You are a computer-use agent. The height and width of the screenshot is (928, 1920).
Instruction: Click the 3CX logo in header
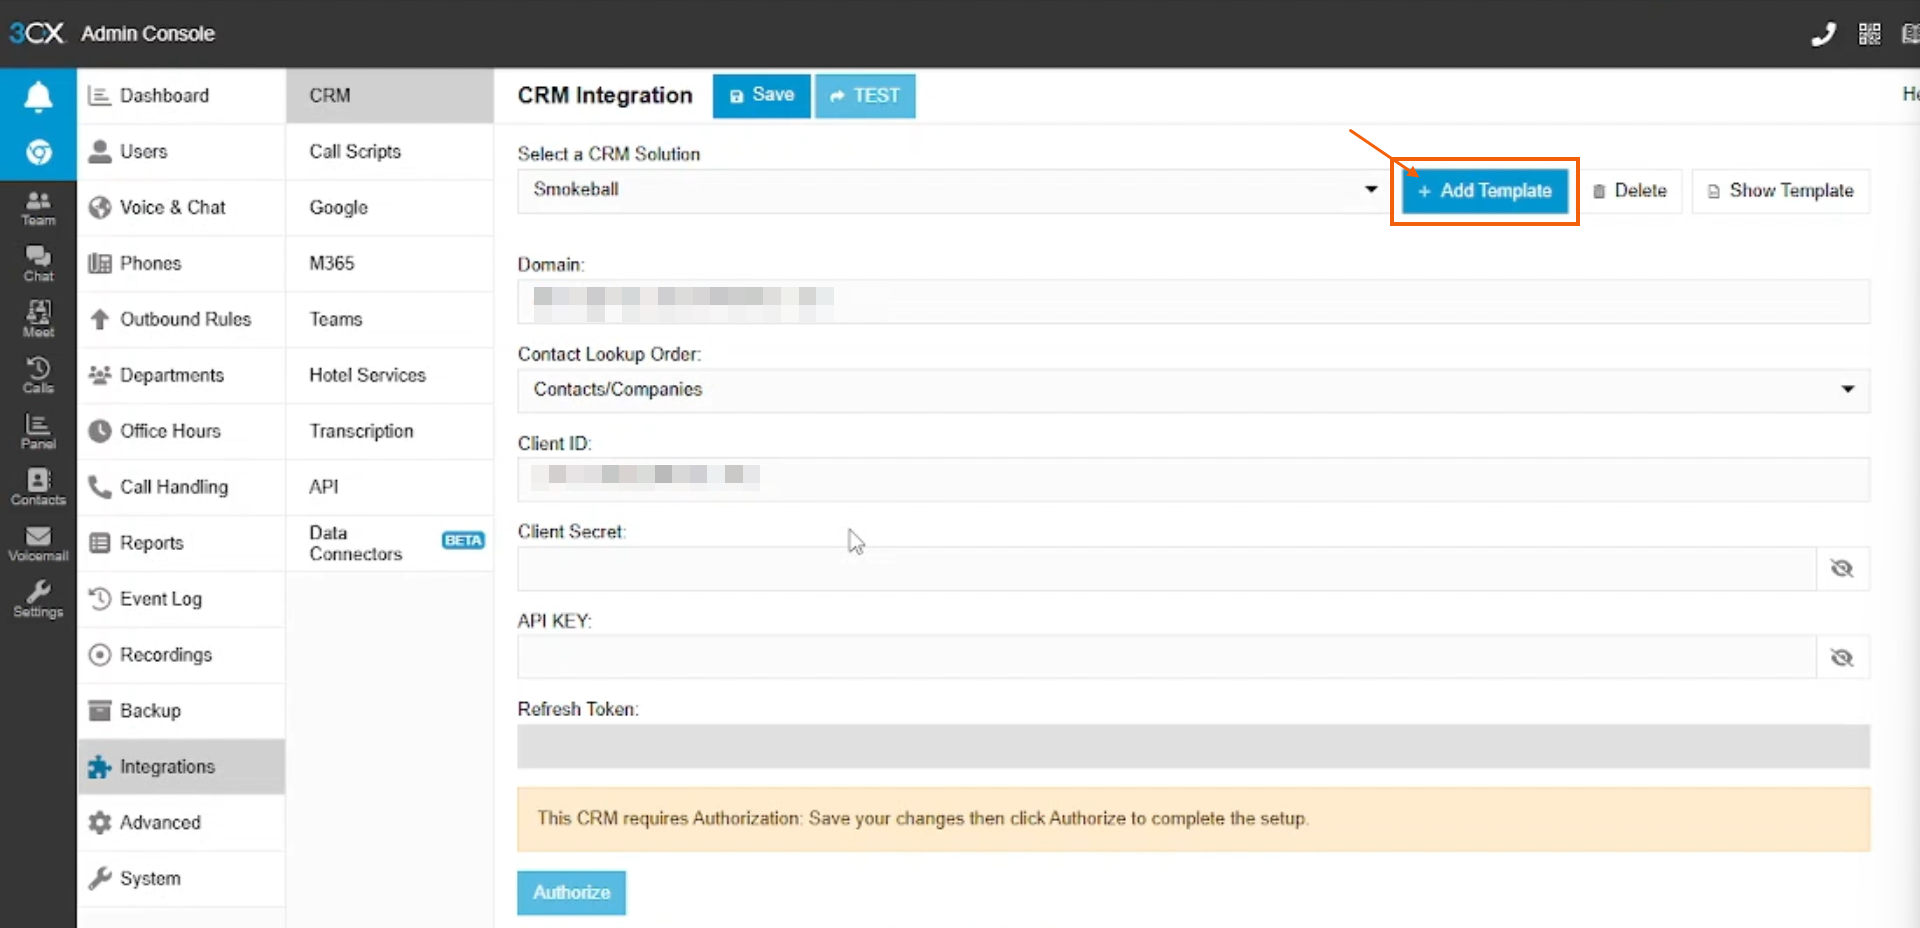click(37, 33)
